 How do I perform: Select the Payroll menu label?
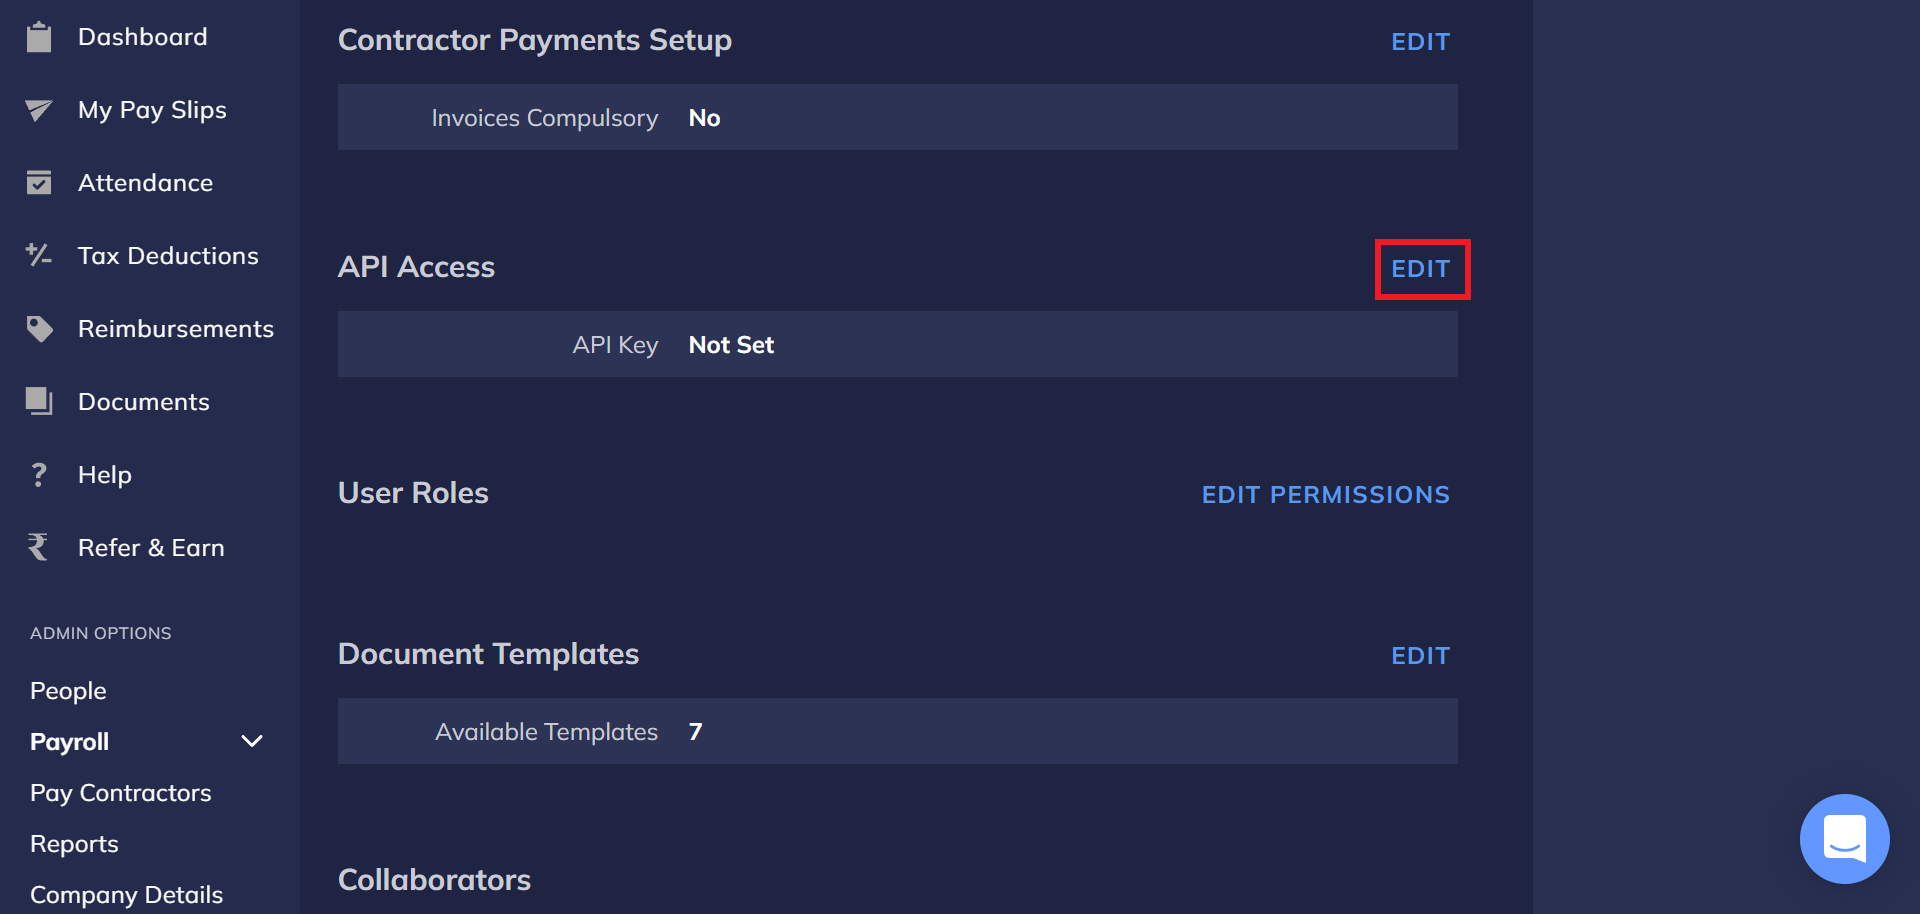(x=70, y=742)
